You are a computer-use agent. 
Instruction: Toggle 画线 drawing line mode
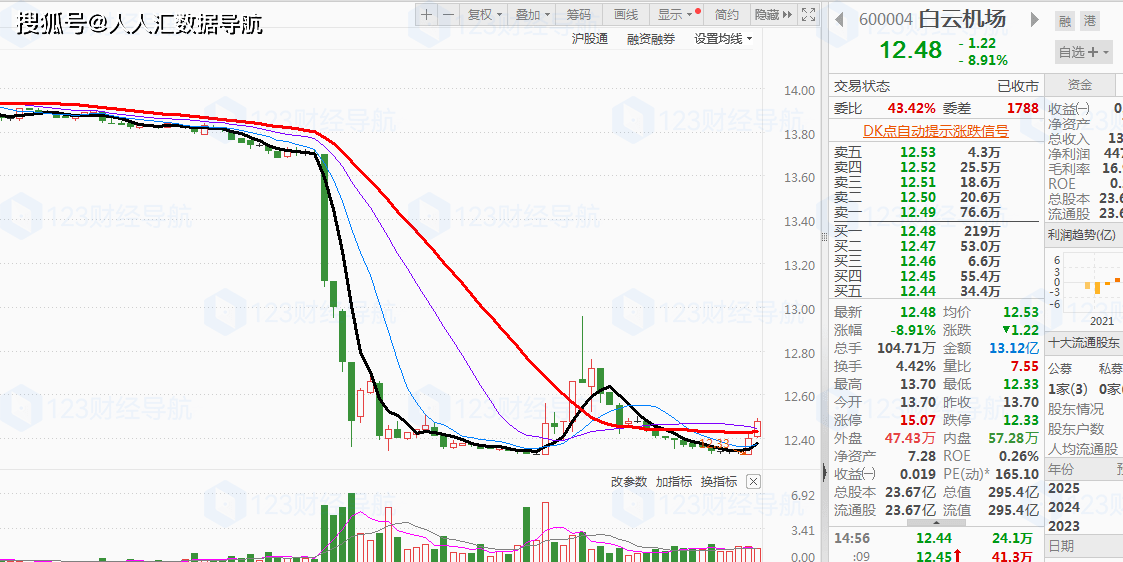point(625,14)
